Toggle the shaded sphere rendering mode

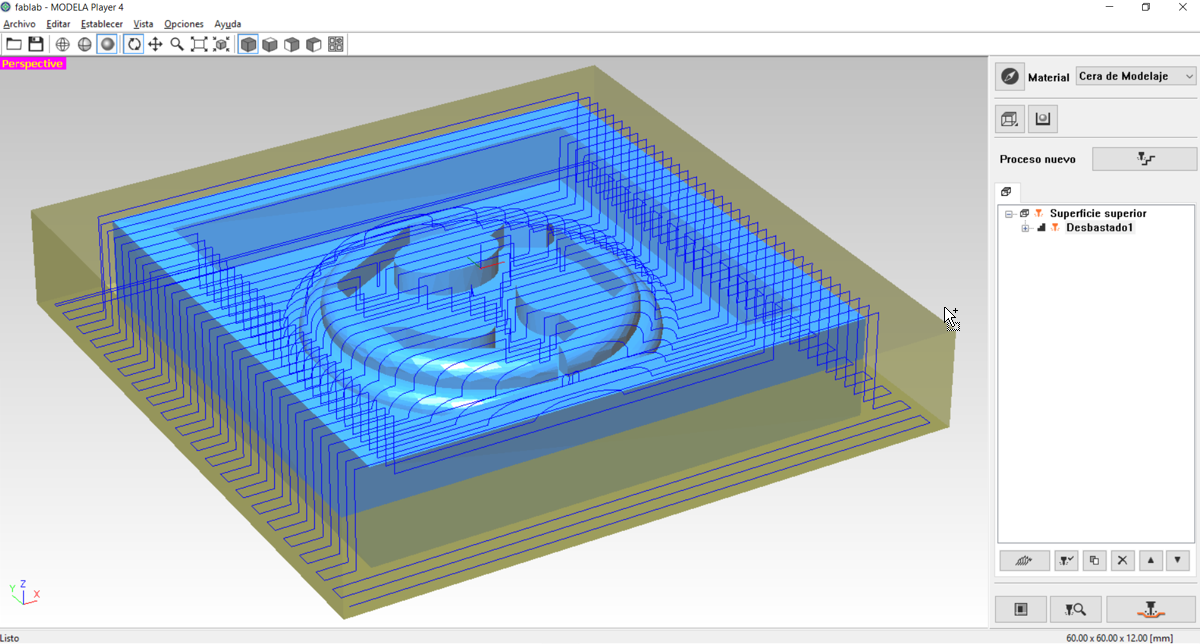pyautogui.click(x=107, y=44)
